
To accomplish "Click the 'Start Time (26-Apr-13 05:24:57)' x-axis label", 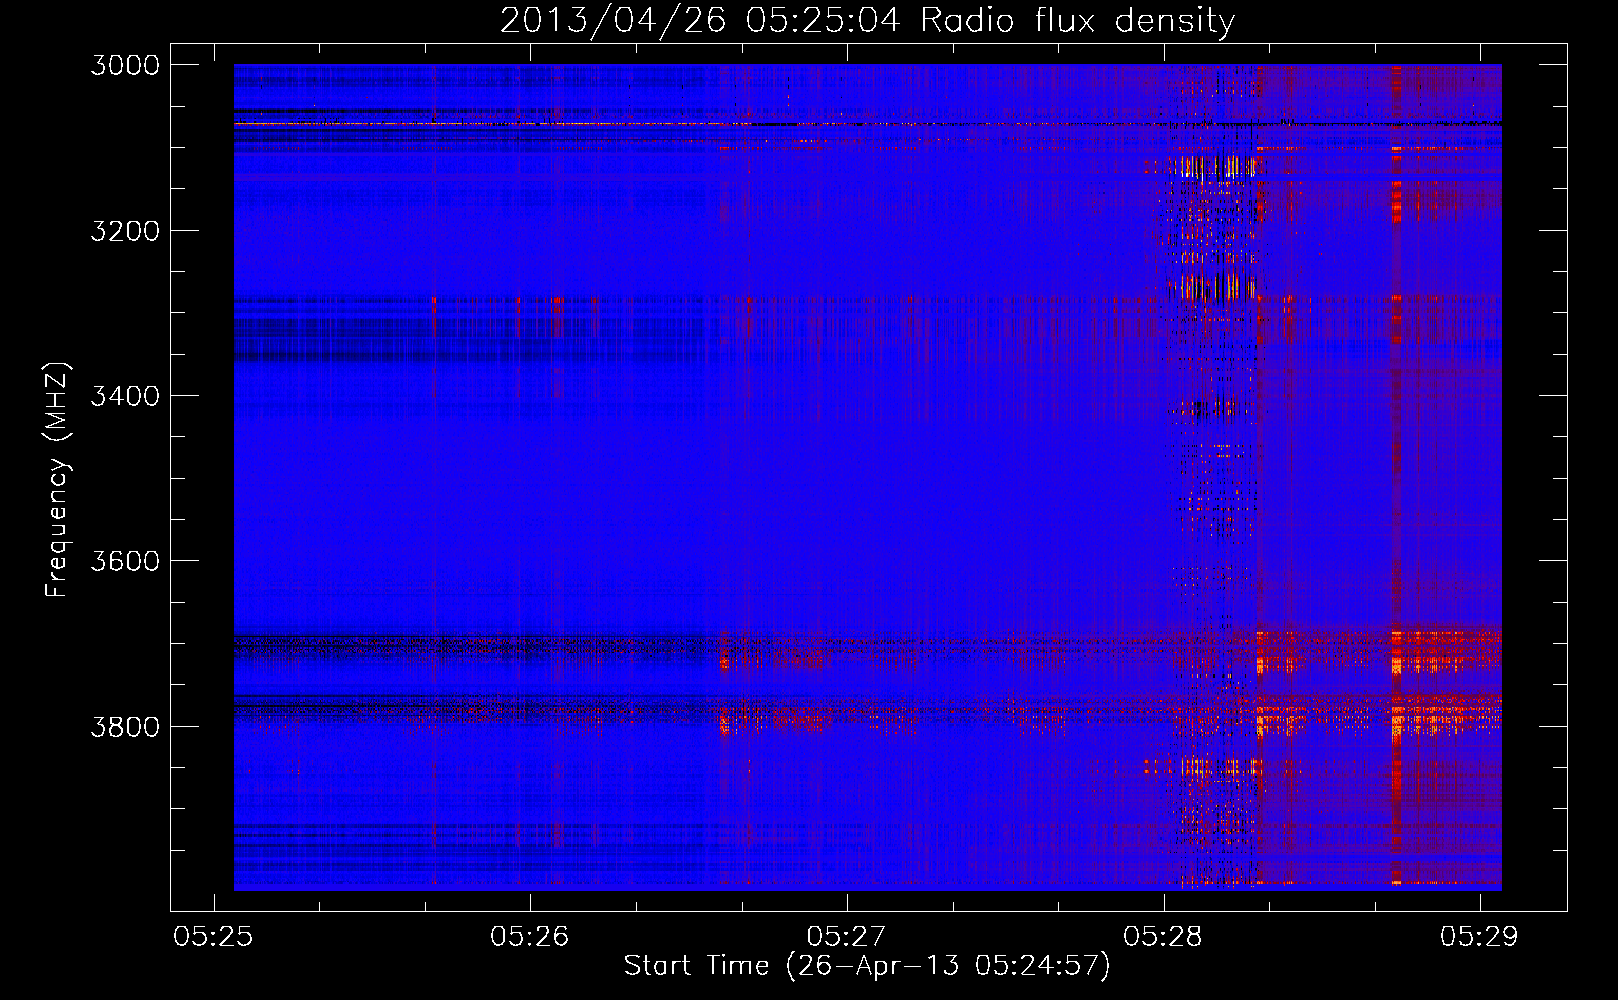I will click(867, 966).
